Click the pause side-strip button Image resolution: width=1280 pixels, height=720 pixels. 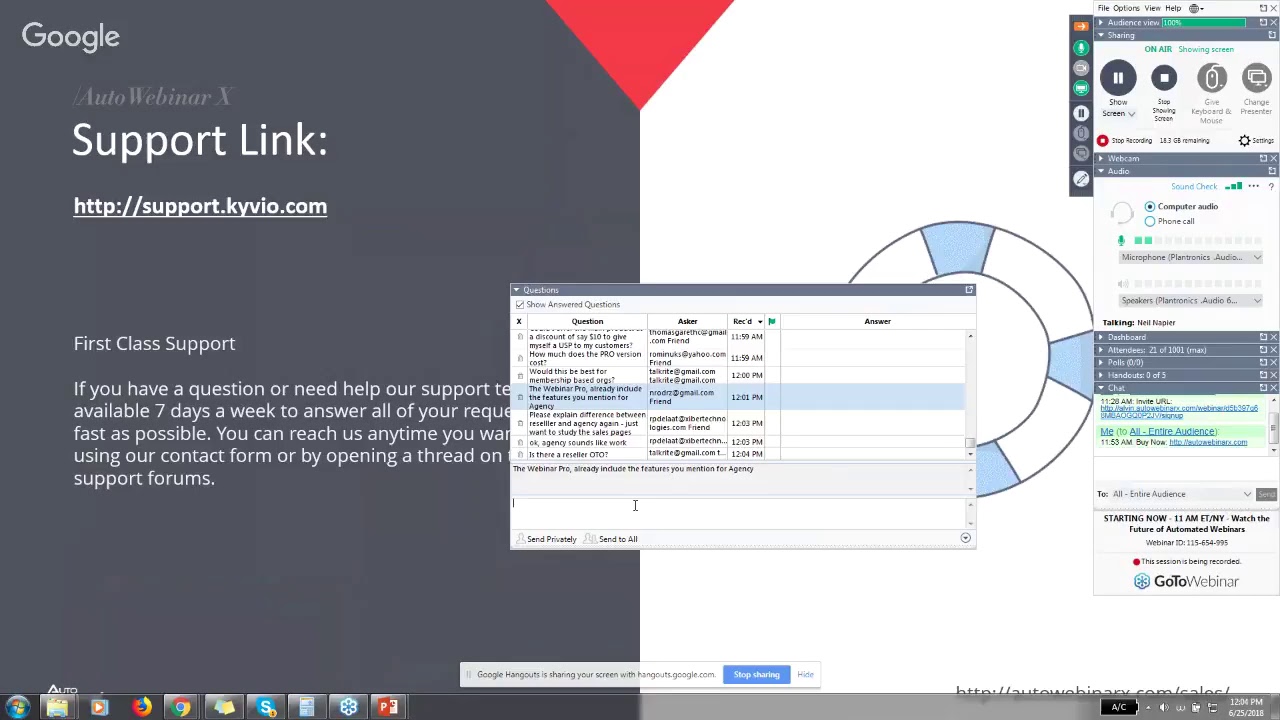1081,113
